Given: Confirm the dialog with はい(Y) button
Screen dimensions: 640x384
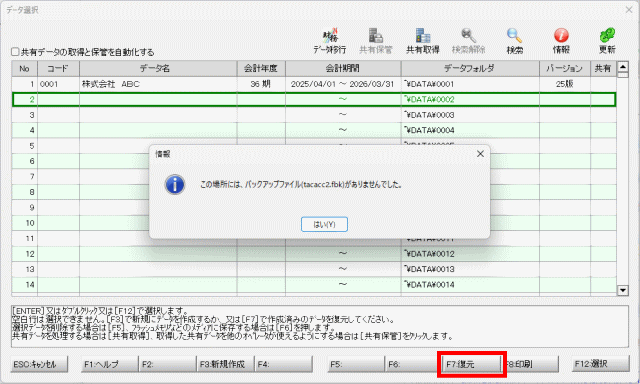Looking at the screenshot, I should [x=324, y=224].
